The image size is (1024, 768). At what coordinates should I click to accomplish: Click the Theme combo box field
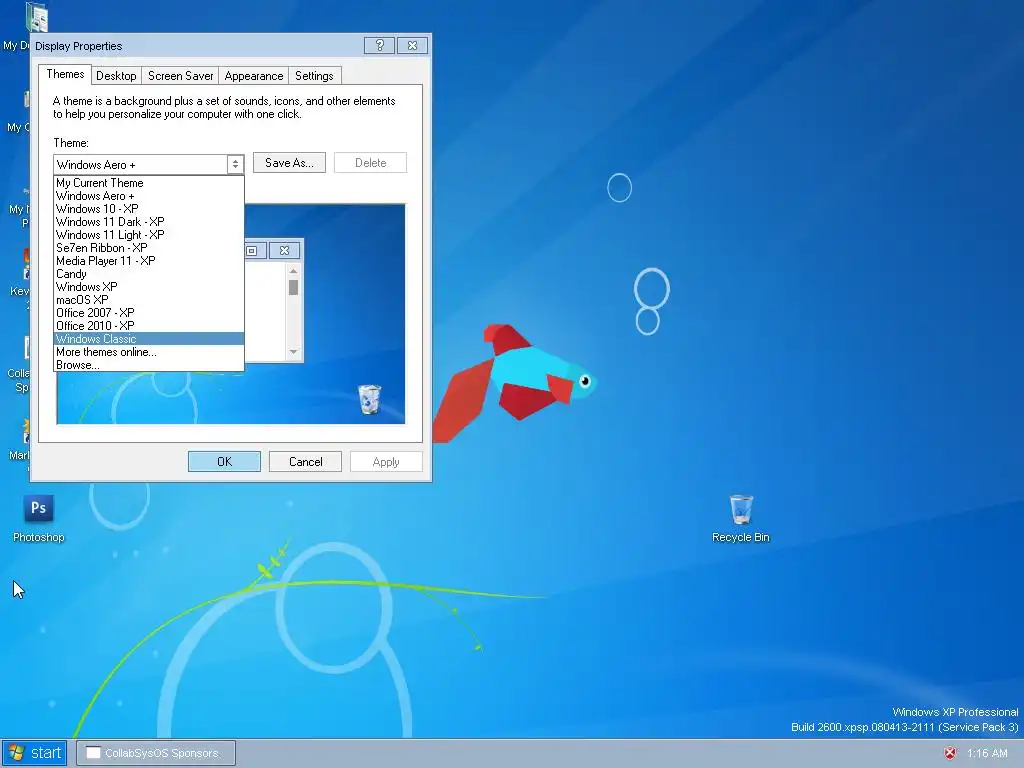point(149,165)
